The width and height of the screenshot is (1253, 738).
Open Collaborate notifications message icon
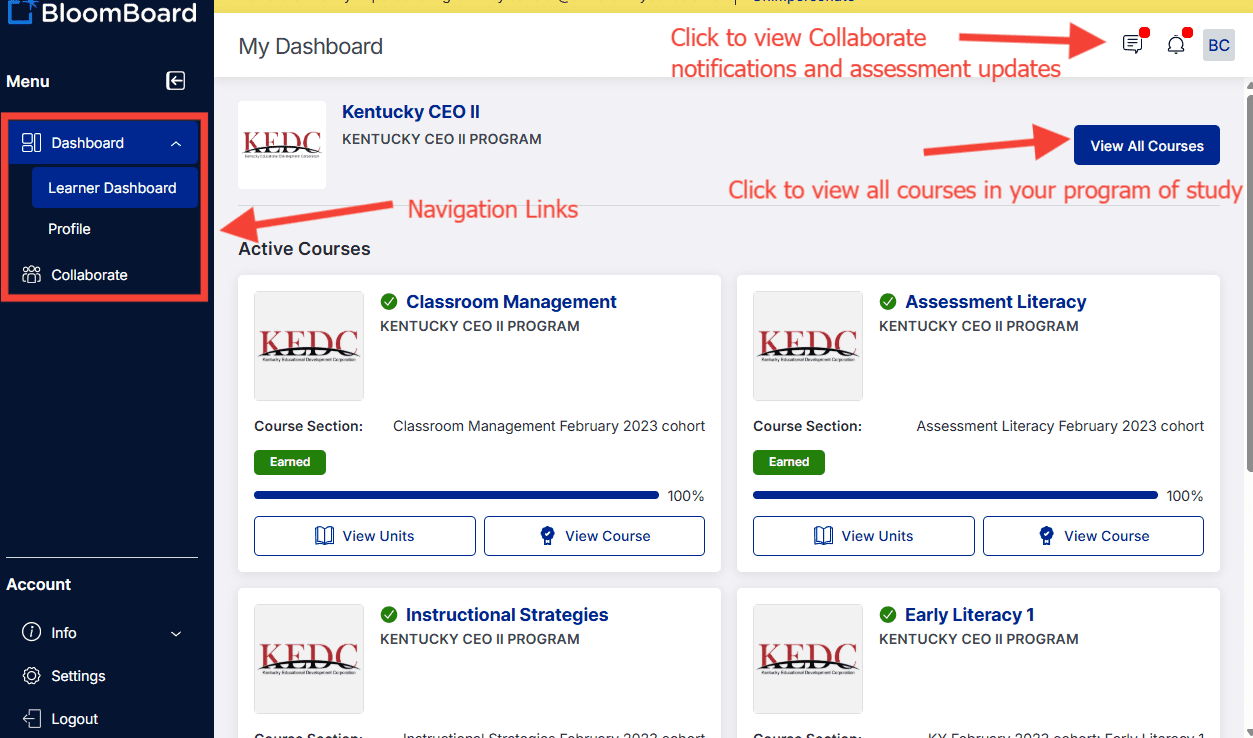pos(1132,44)
